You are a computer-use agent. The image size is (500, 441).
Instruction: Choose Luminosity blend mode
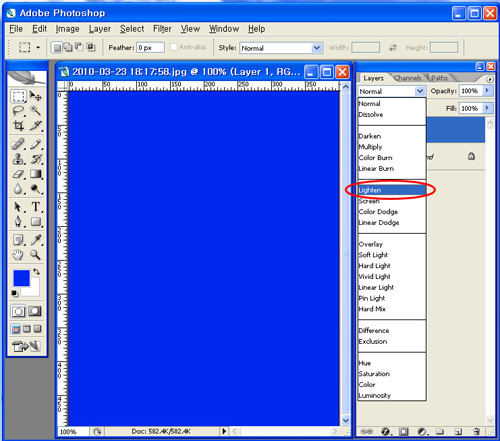[392, 396]
